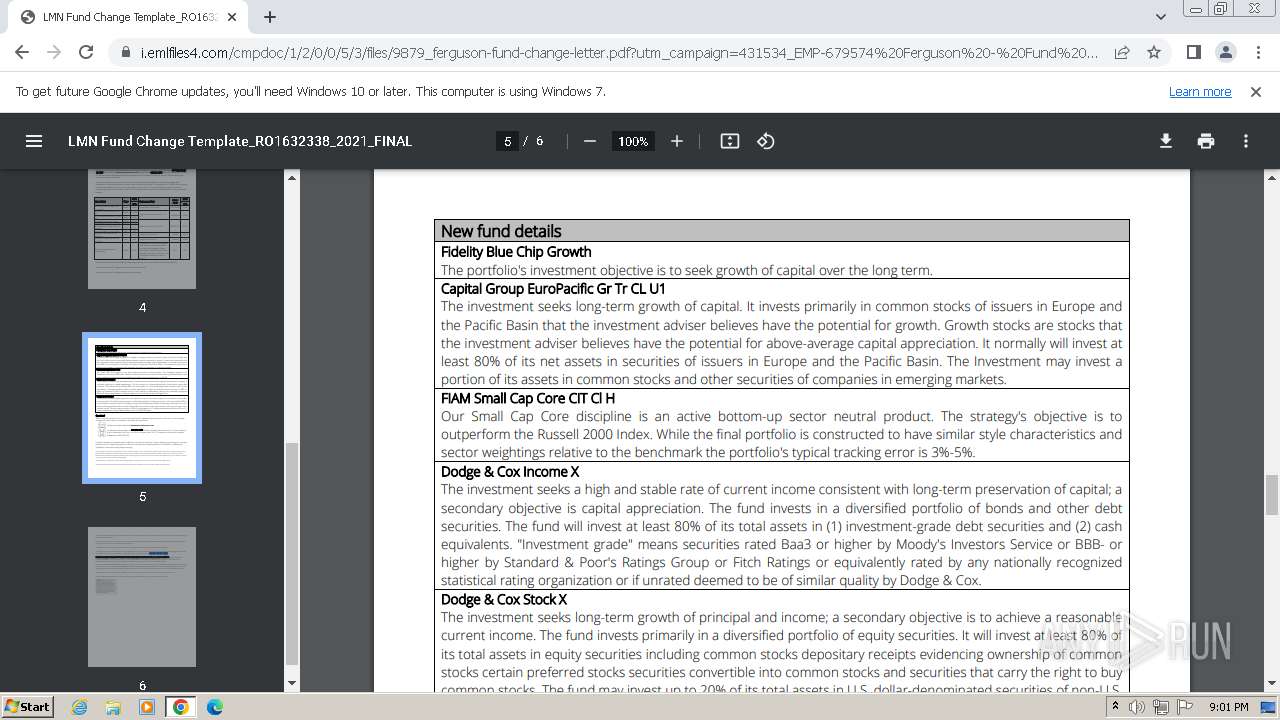Screen dimensions: 1280x720
Task: Follow the Learn more link
Action: (1200, 91)
